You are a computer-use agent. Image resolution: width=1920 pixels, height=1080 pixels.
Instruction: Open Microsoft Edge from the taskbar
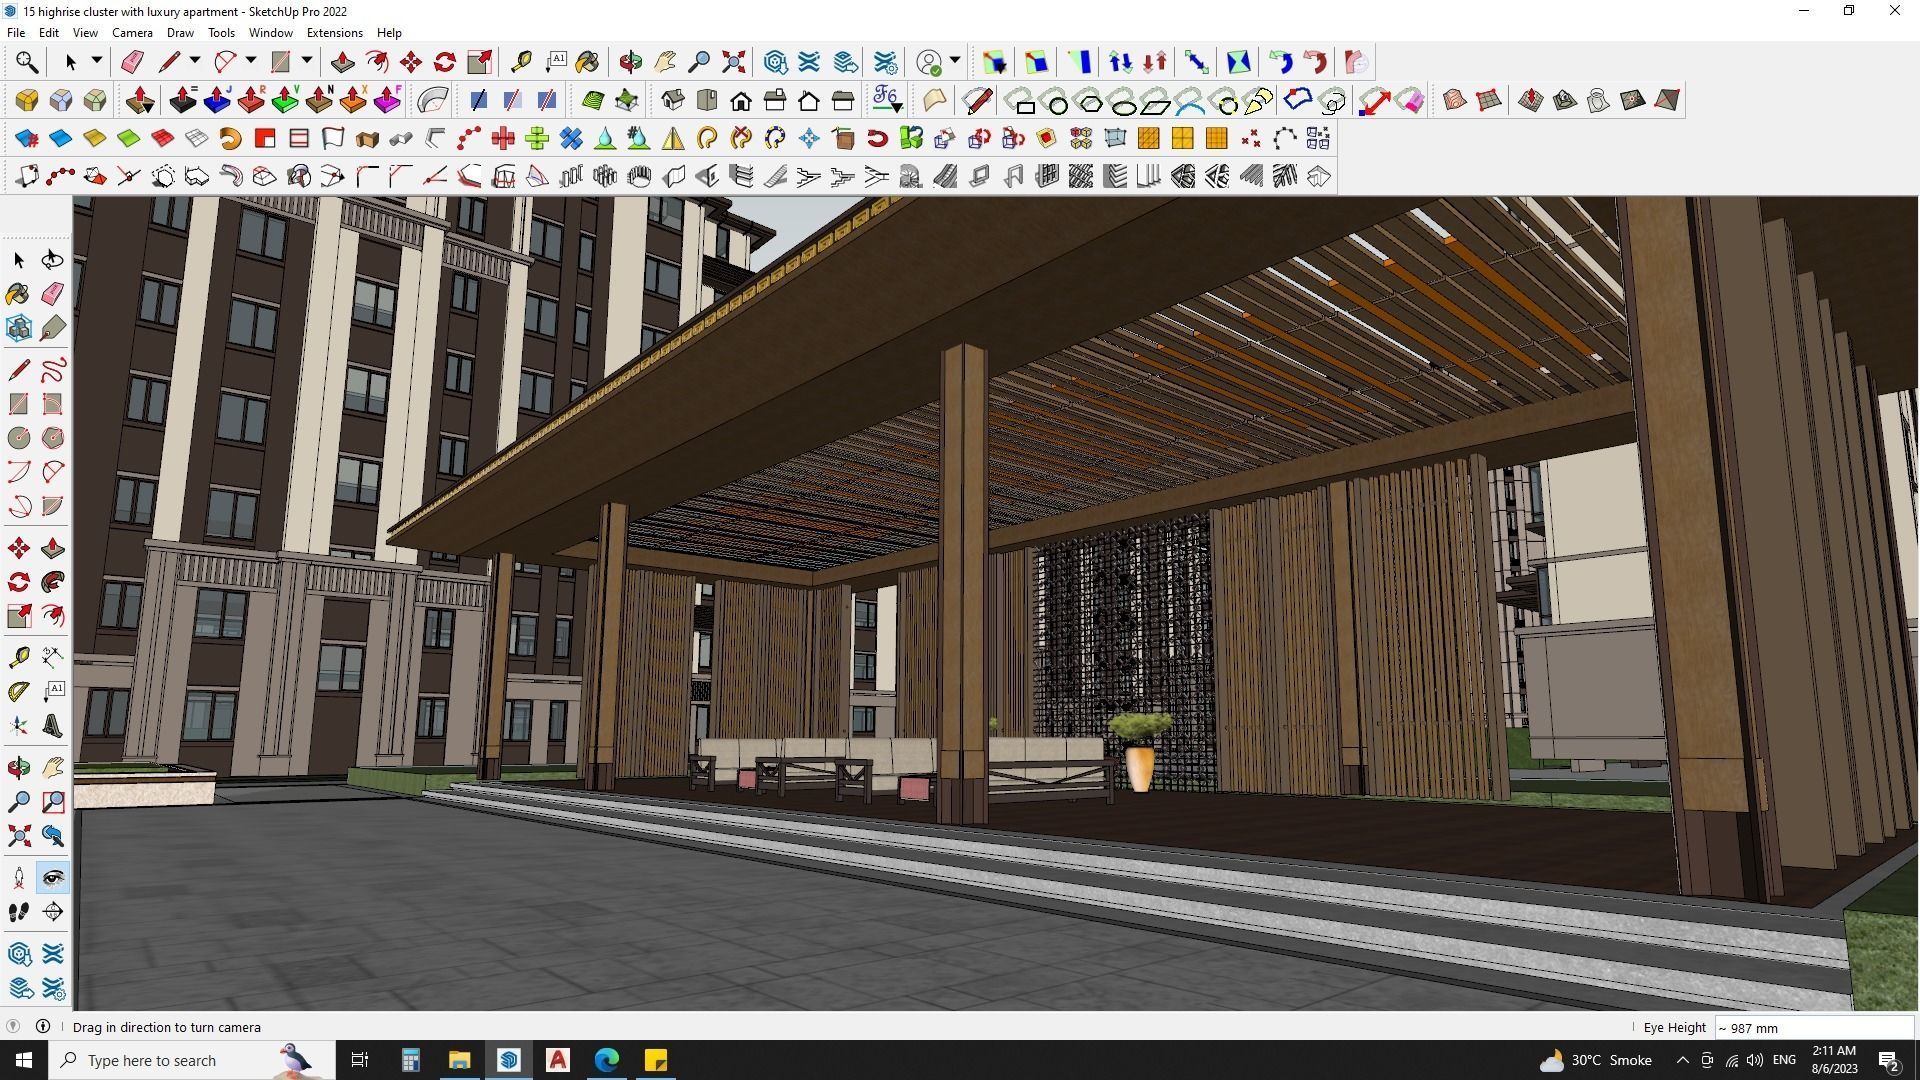click(x=607, y=1060)
